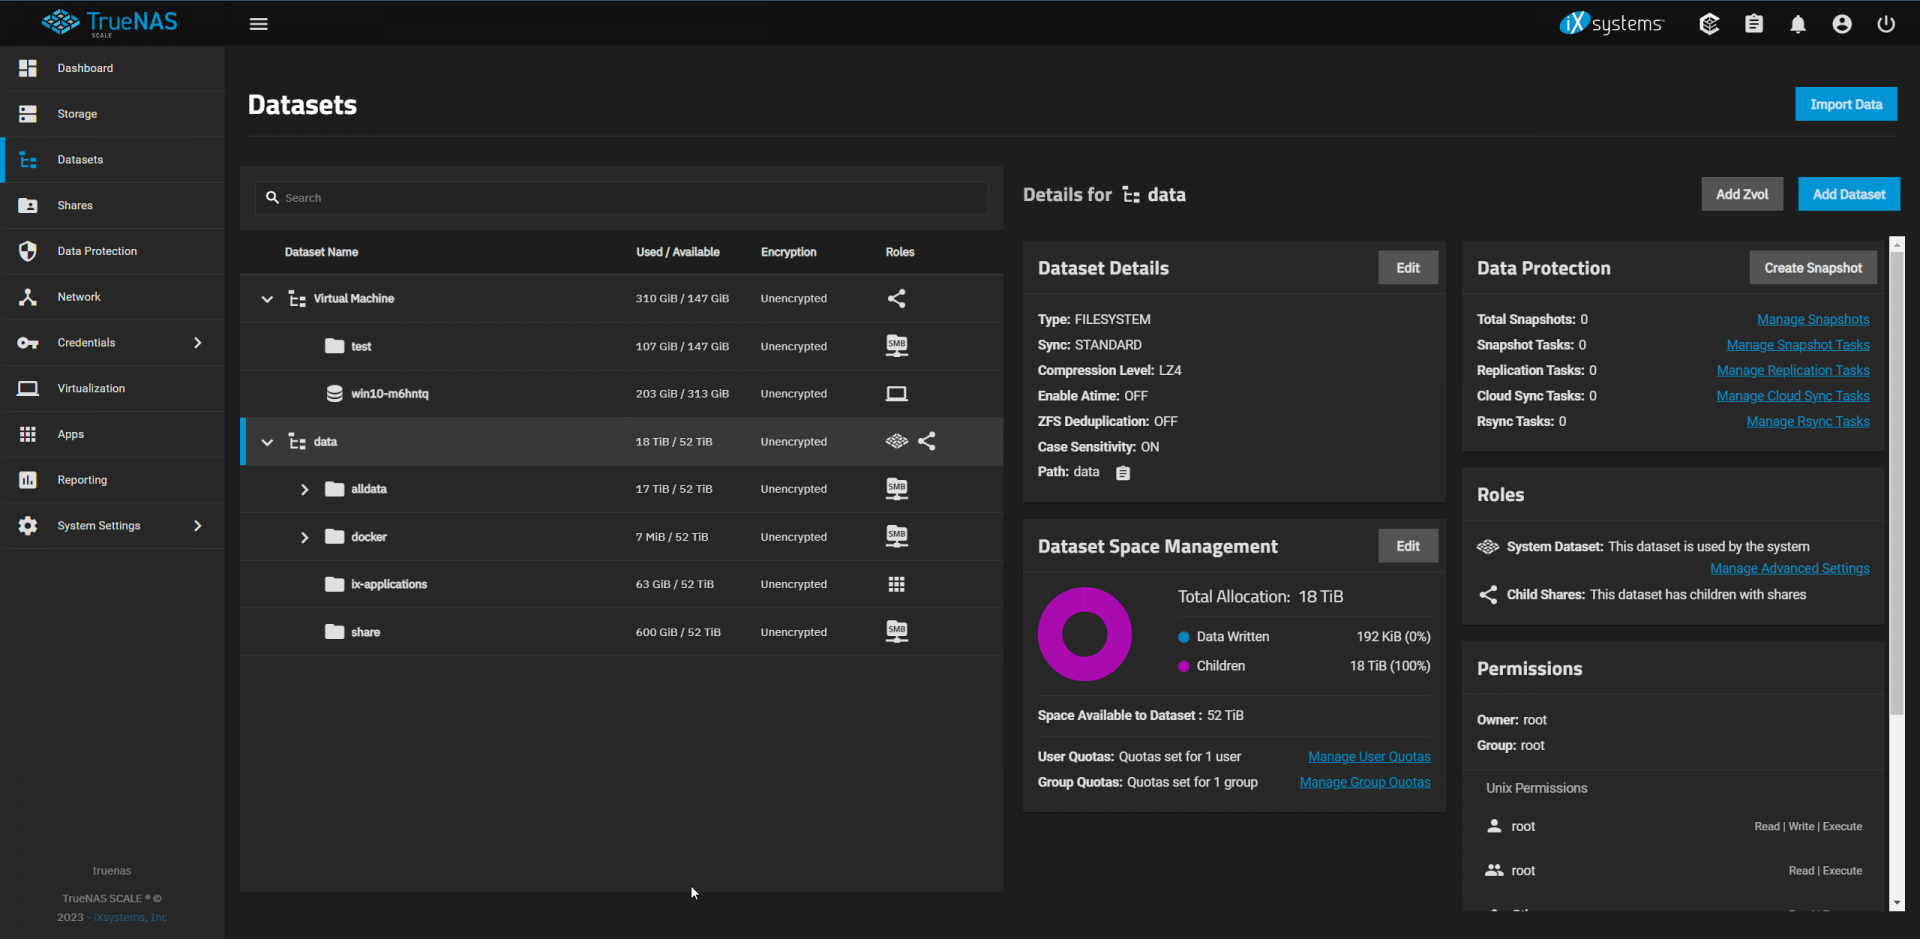1920x939 pixels.
Task: Toggle the sidebar hamburger menu
Action: 258,24
